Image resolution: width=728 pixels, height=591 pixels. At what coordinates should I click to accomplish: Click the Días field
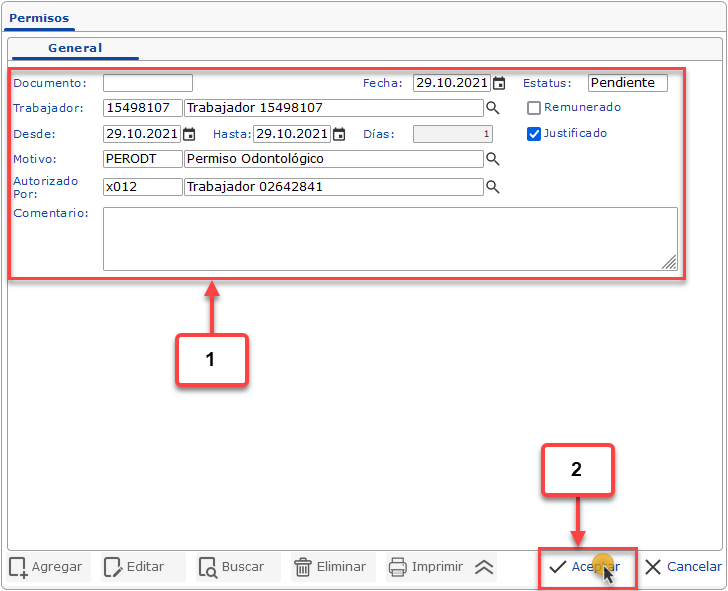453,134
